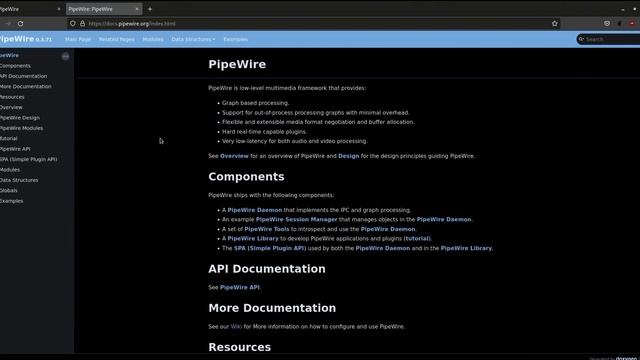Click the search magnifier icon in docs header
Viewport: 640px width, 360px height.
(581, 39)
